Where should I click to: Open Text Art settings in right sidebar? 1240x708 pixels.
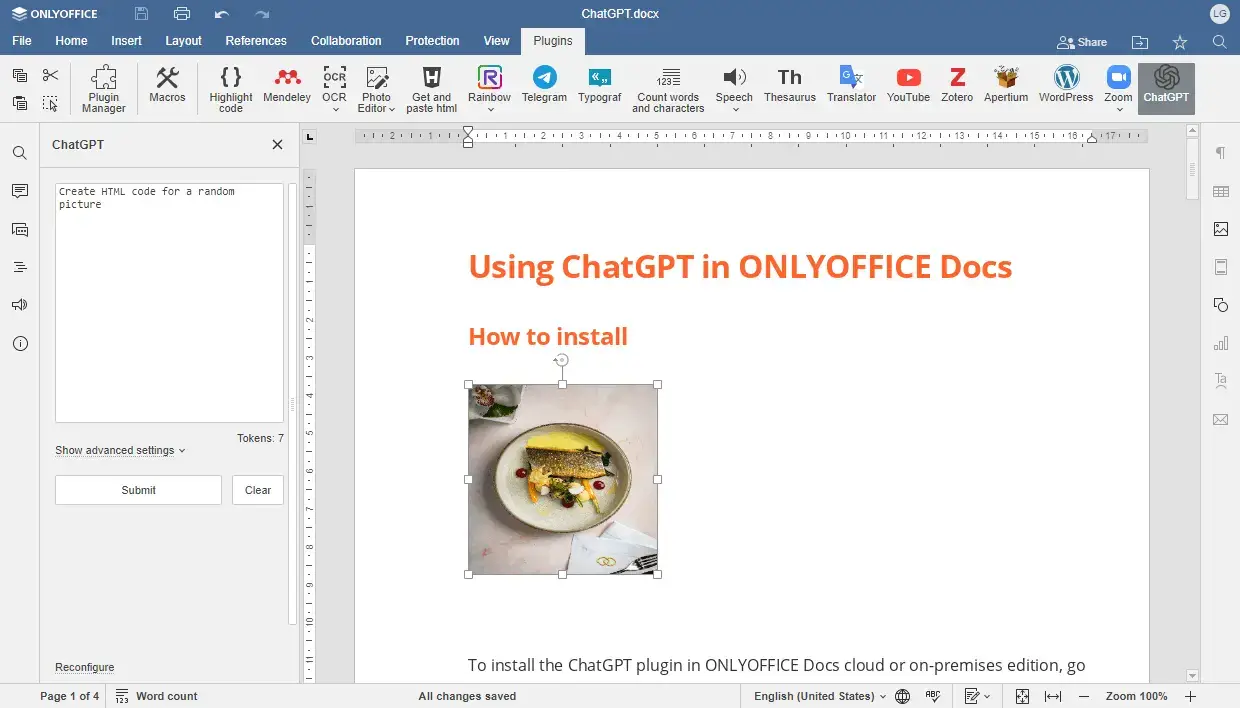1220,381
